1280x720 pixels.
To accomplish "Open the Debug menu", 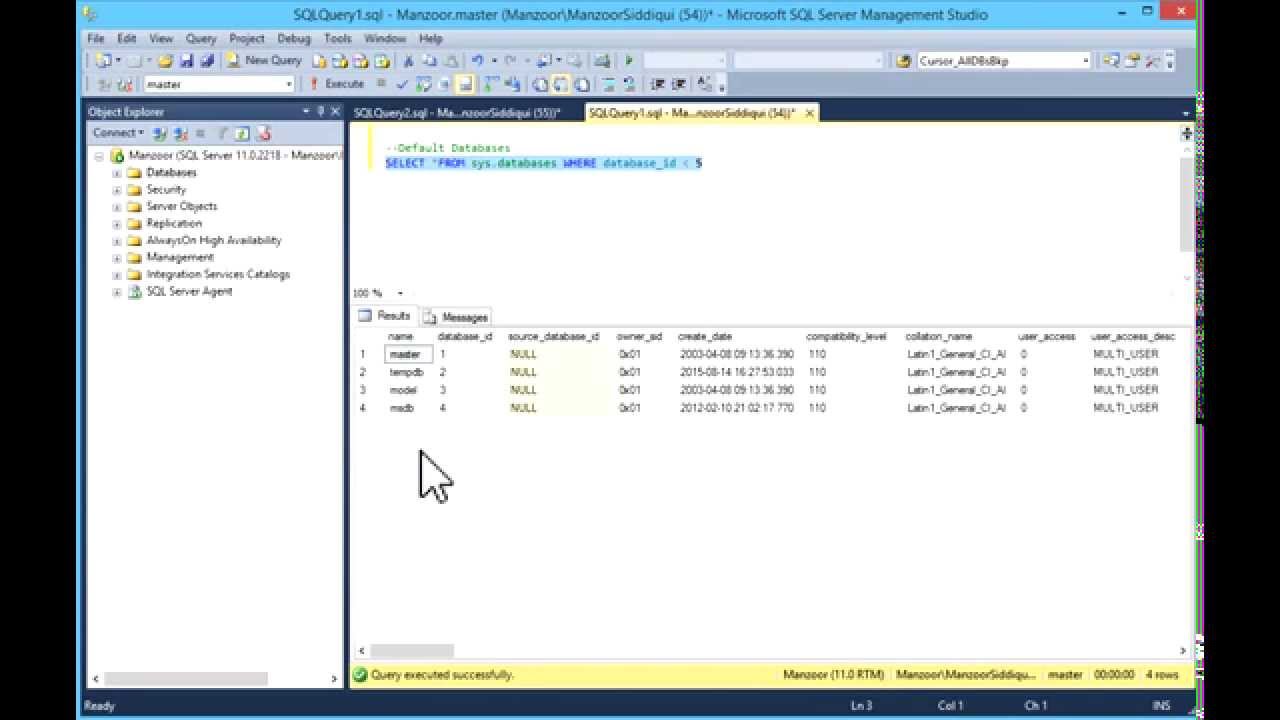I will click(x=294, y=38).
